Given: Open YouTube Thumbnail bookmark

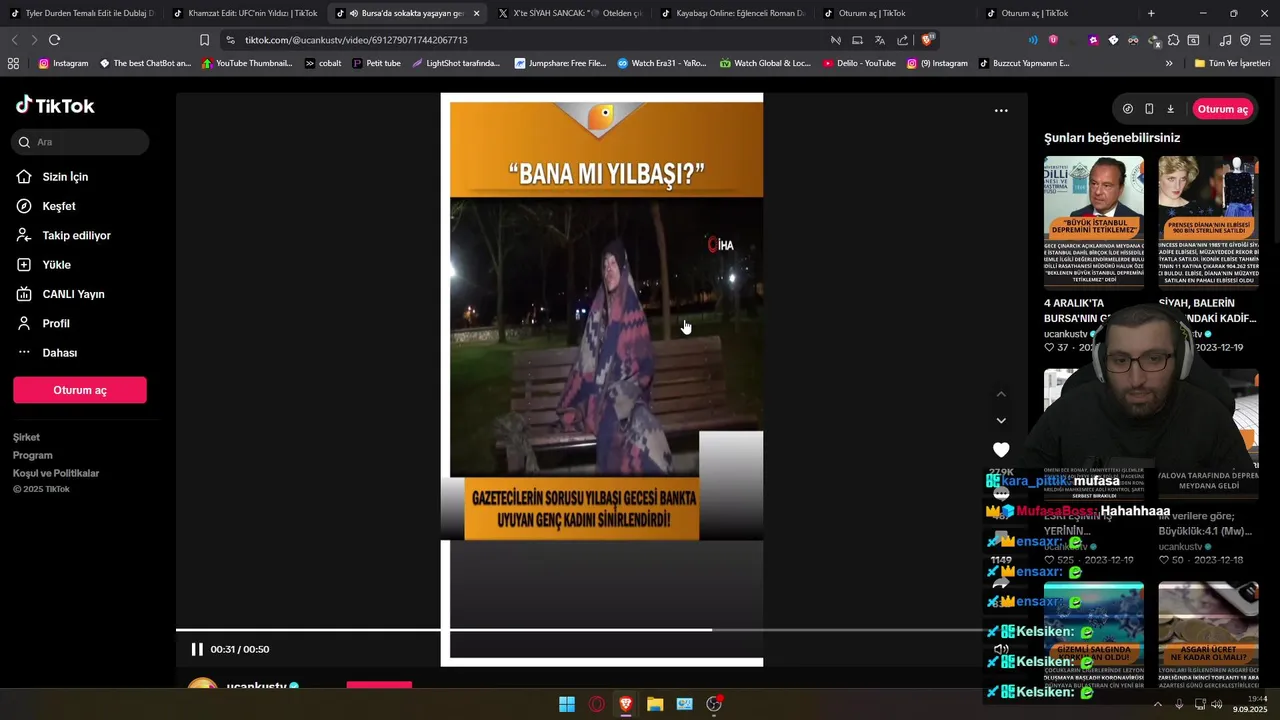Looking at the screenshot, I should click(x=247, y=63).
